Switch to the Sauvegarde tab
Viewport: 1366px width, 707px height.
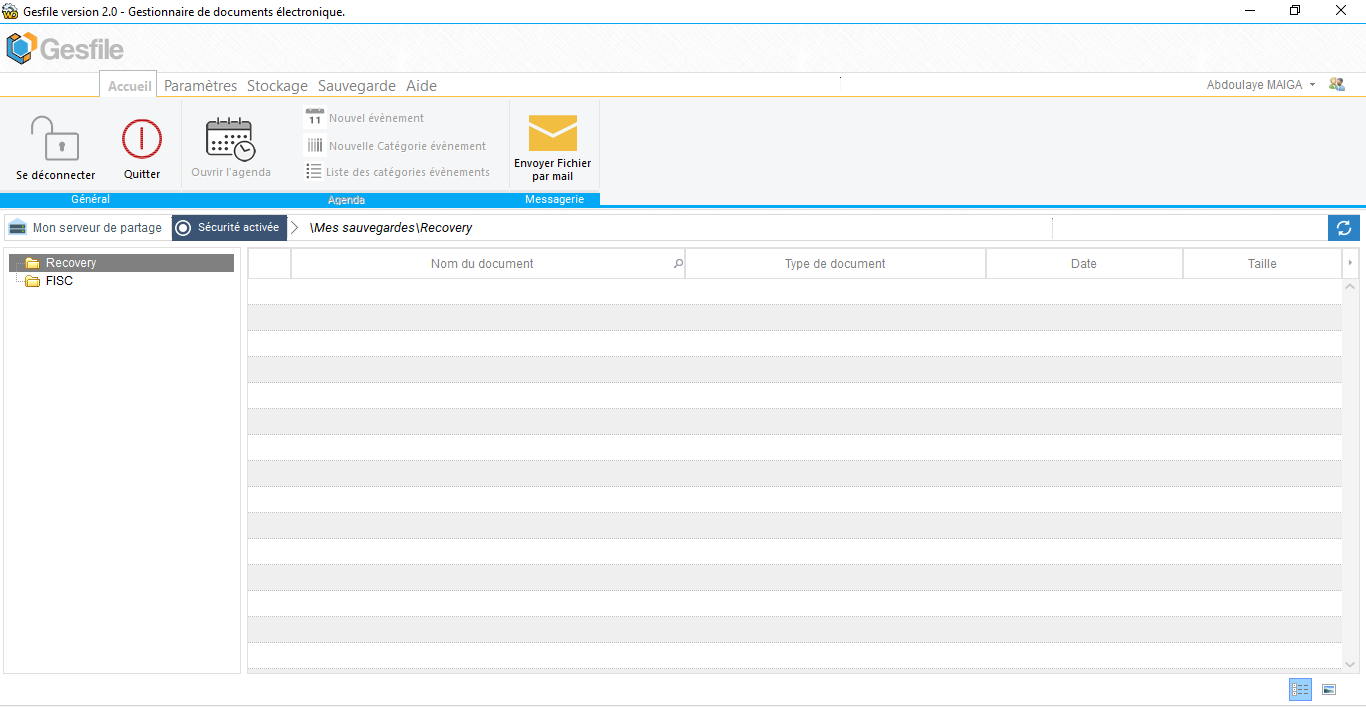click(356, 86)
